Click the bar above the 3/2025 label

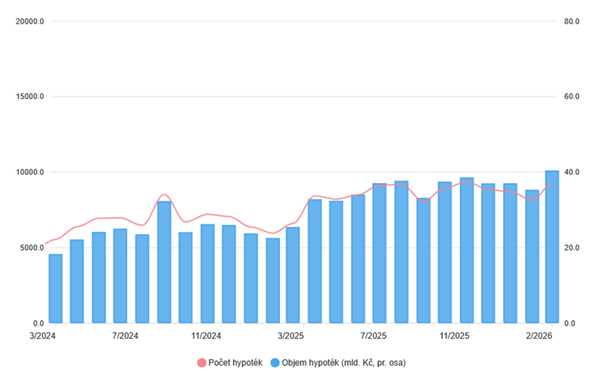tap(293, 275)
